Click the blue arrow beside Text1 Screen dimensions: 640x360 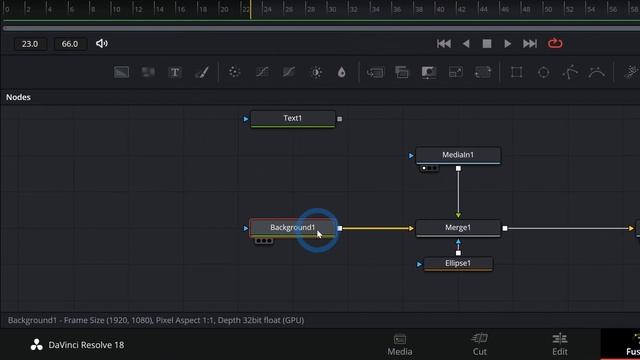[246, 119]
